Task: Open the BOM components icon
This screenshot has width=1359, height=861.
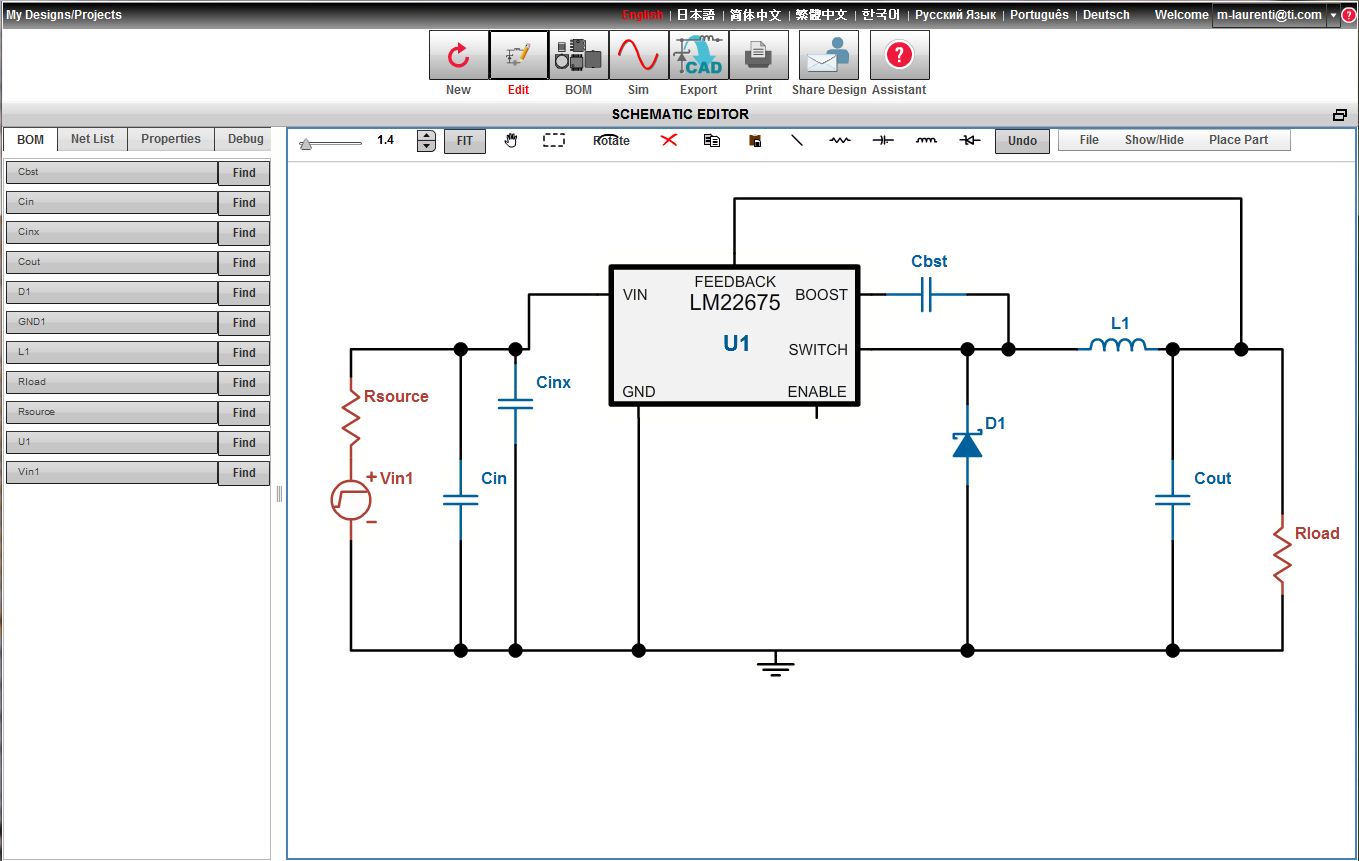Action: pyautogui.click(x=578, y=55)
